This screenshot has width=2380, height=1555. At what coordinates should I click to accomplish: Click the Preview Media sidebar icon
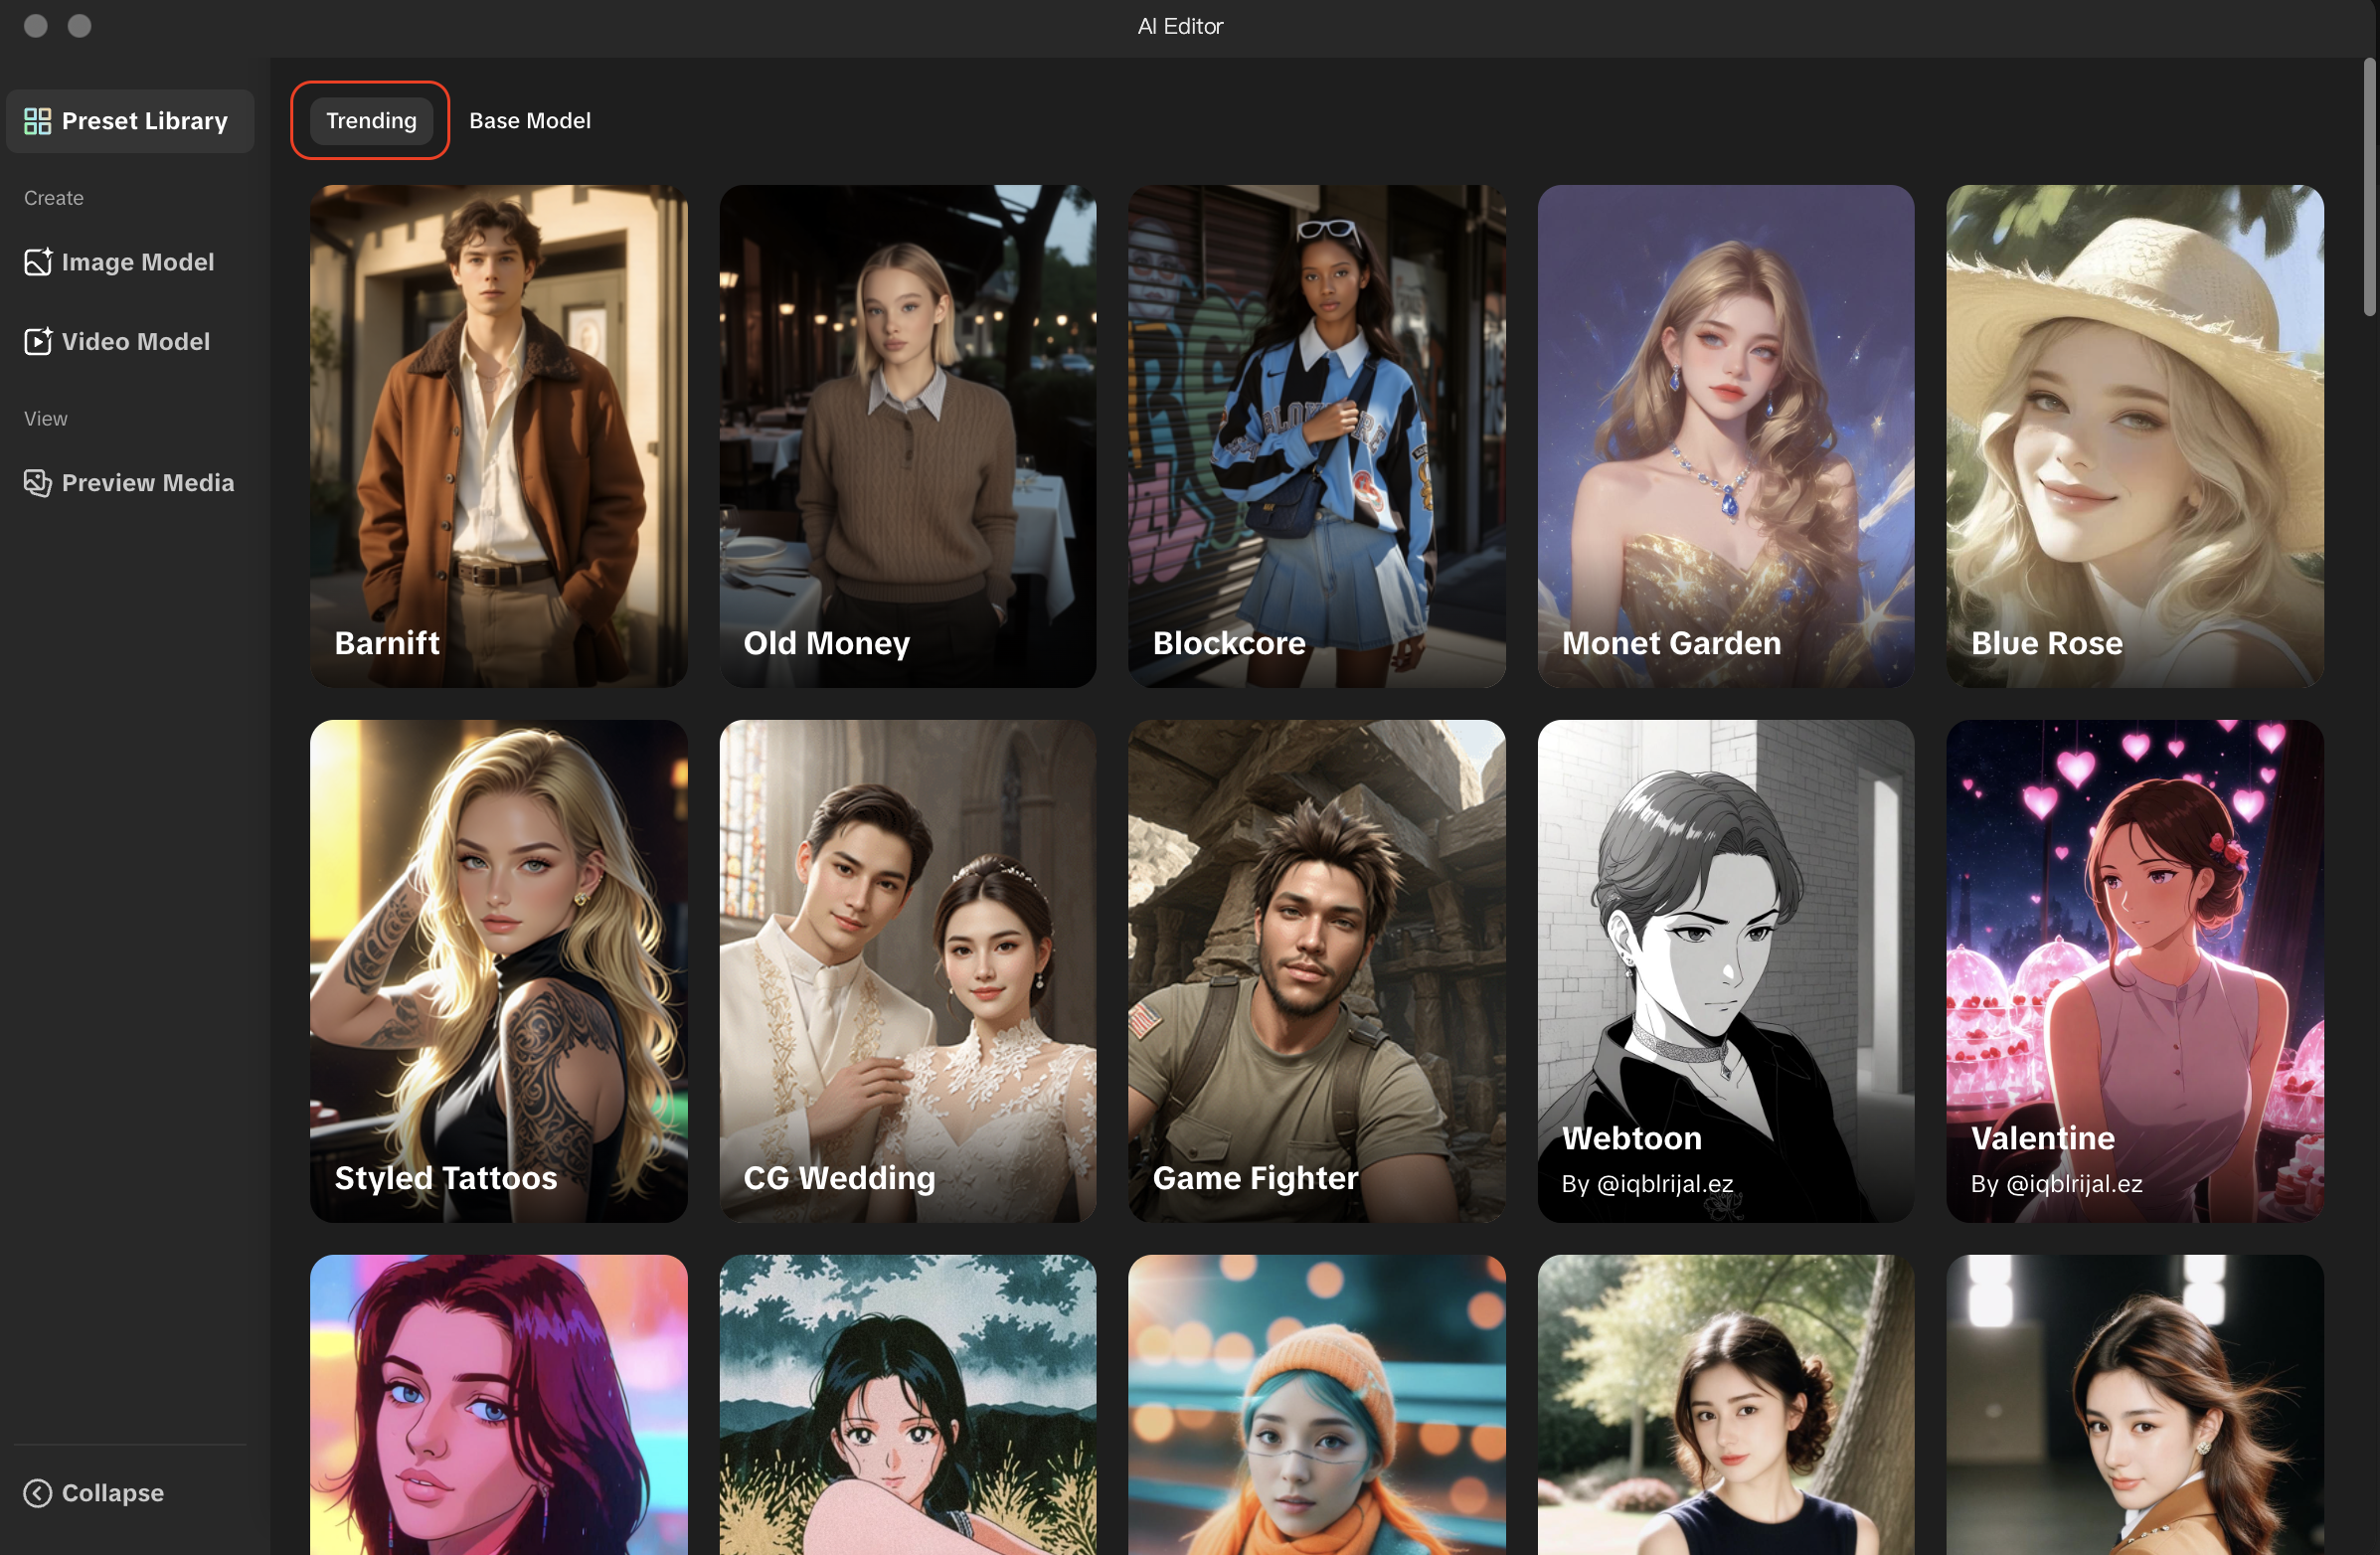[x=38, y=483]
